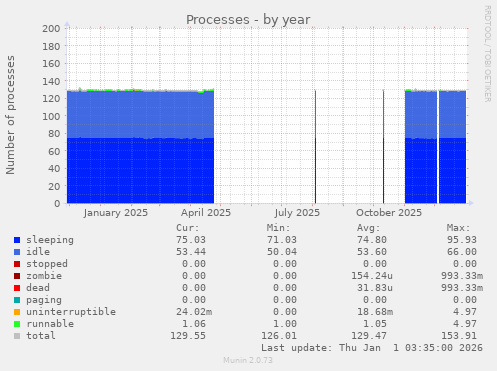497x371 pixels.
Task: Select runnable average value 1.05
Action: 375,324
